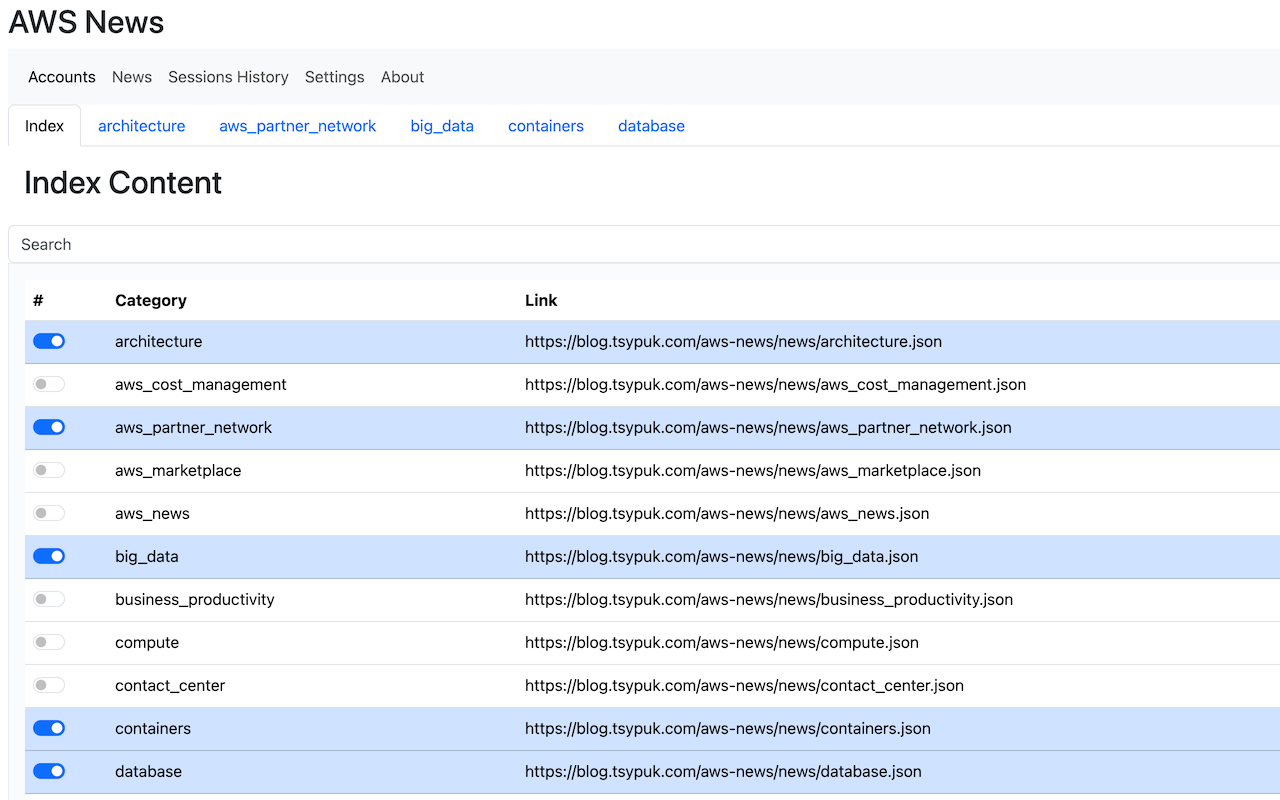Open the Sessions History menu

228,77
